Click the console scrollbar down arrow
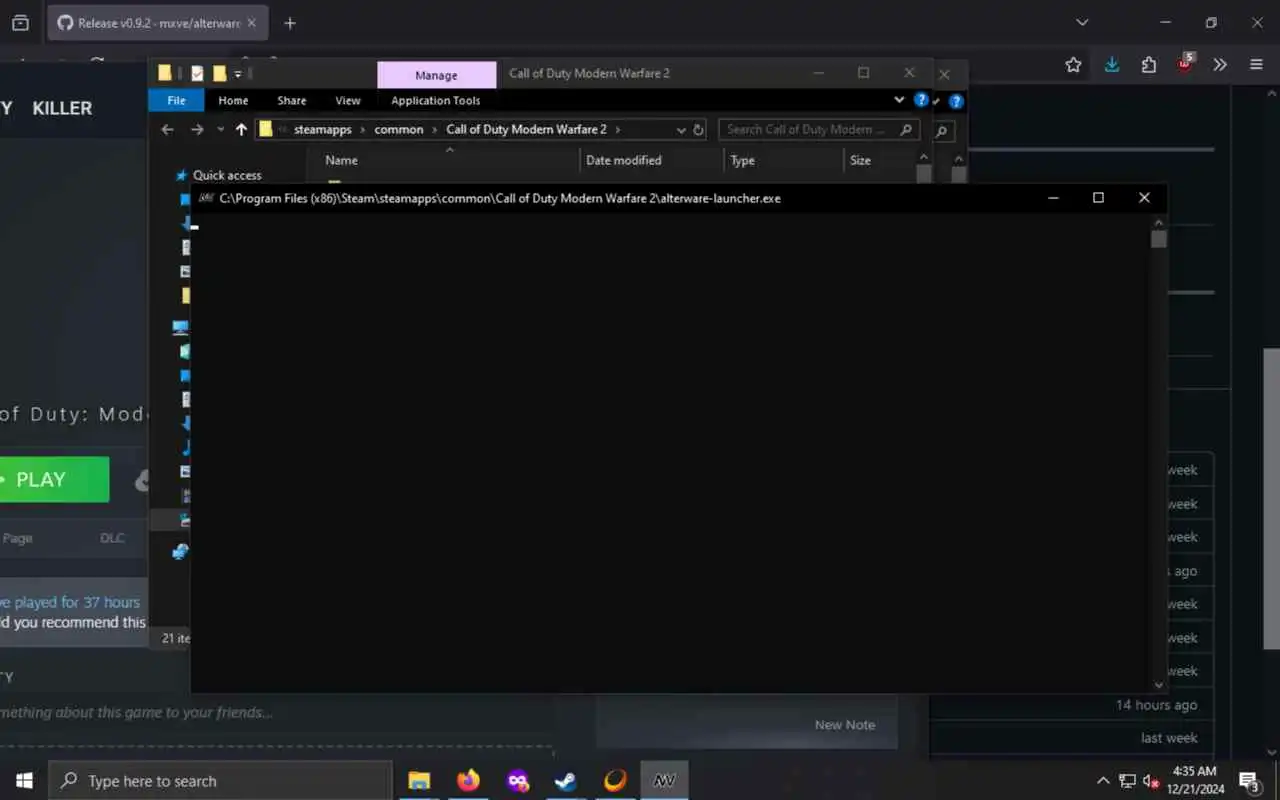Image resolution: width=1280 pixels, height=800 pixels. click(1158, 684)
